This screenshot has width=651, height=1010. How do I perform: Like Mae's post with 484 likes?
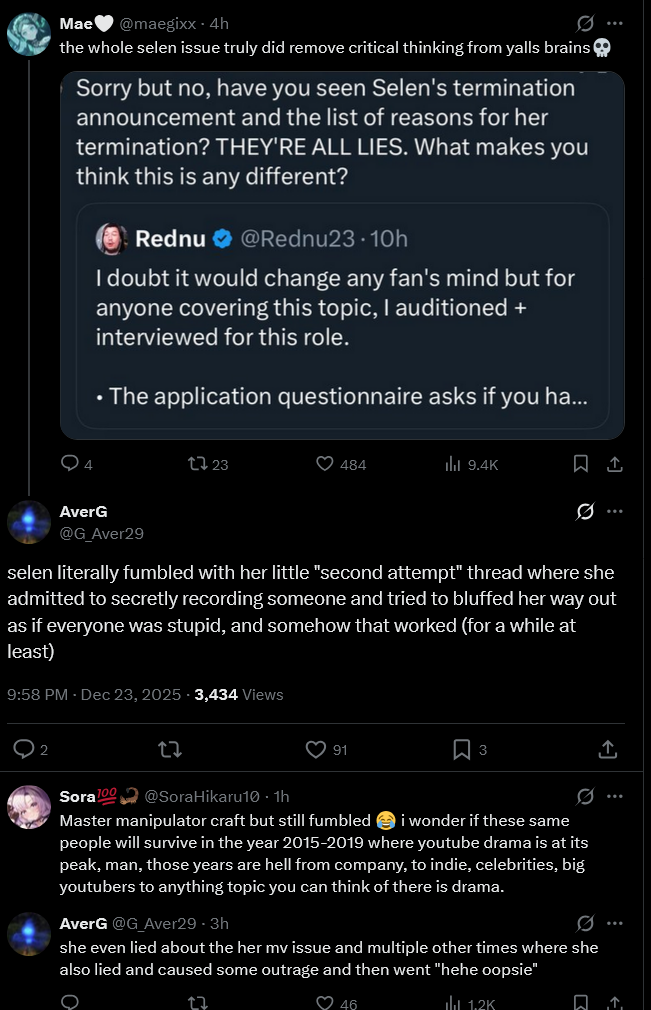coord(324,463)
